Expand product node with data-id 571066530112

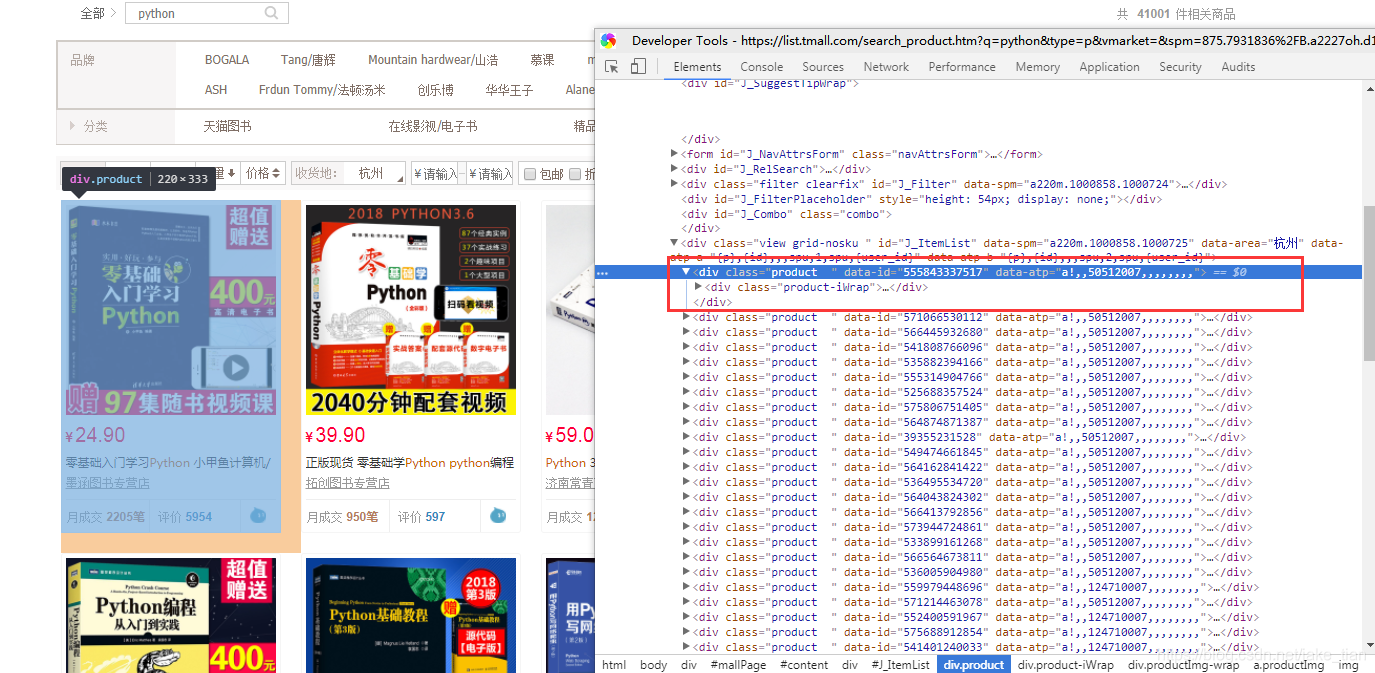[x=686, y=317]
